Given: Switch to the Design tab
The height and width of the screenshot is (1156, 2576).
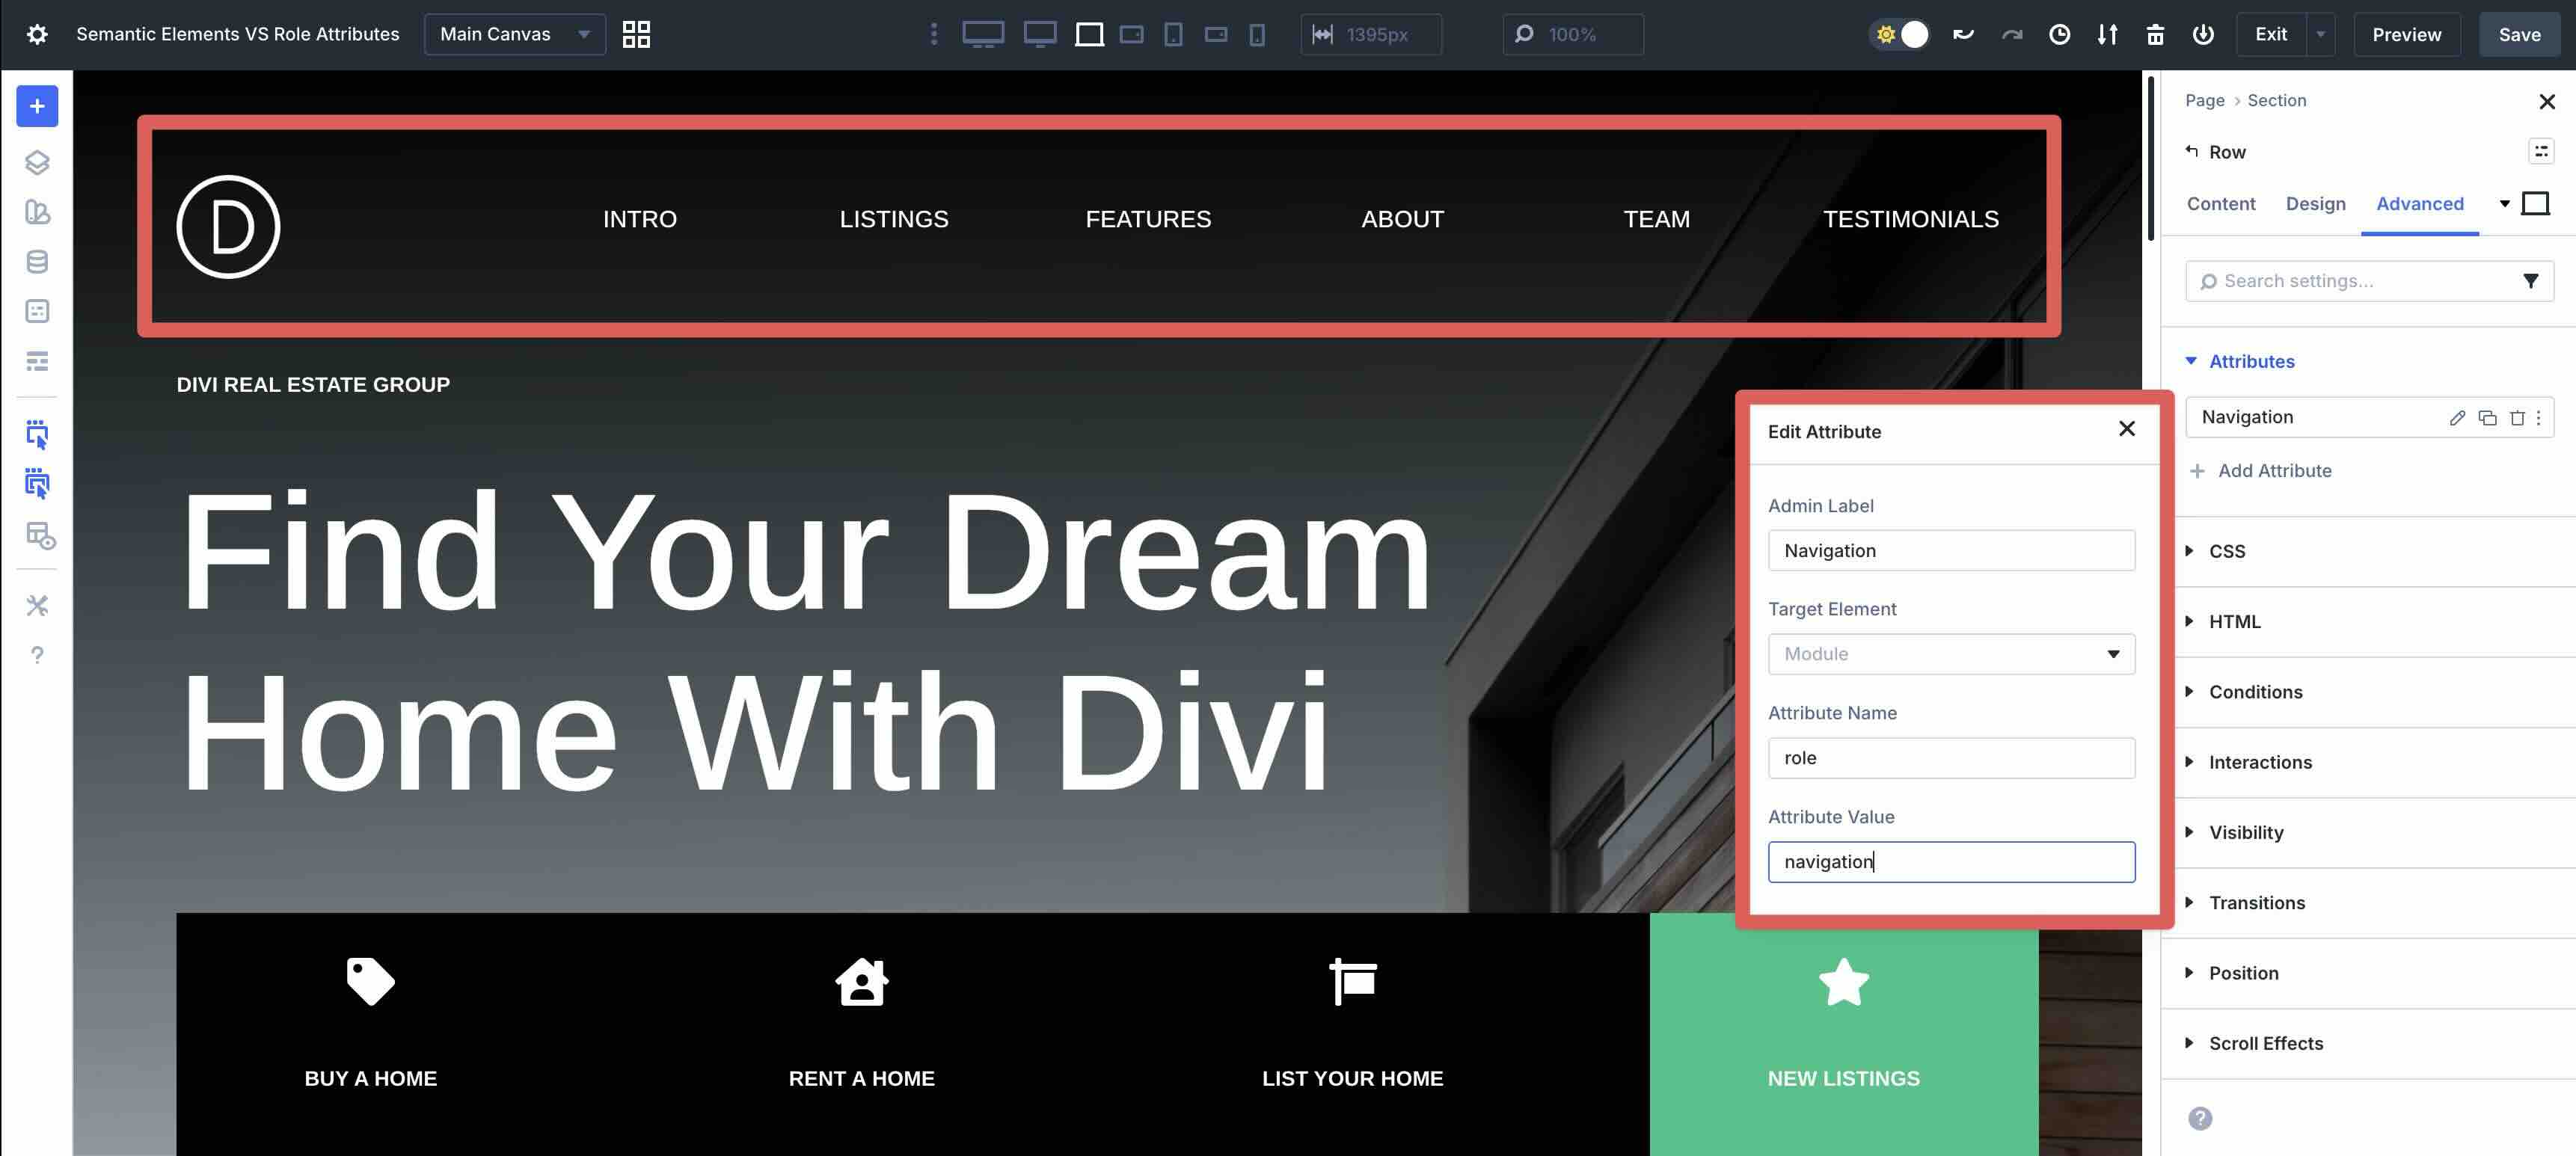Looking at the screenshot, I should click(x=2314, y=204).
